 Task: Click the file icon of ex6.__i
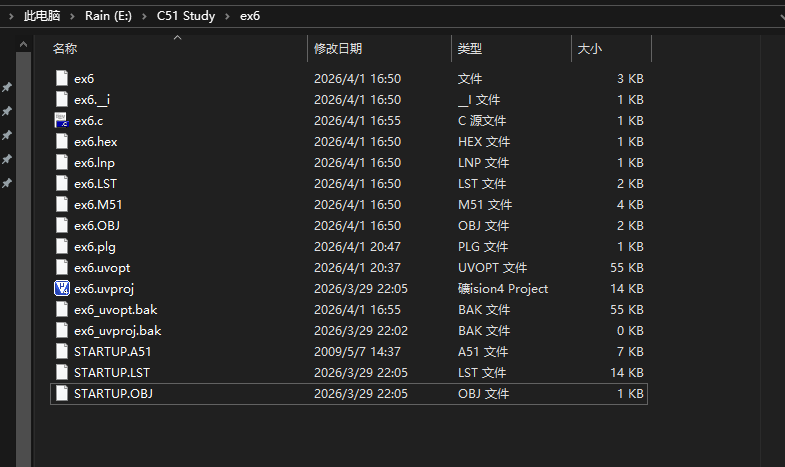coord(62,99)
